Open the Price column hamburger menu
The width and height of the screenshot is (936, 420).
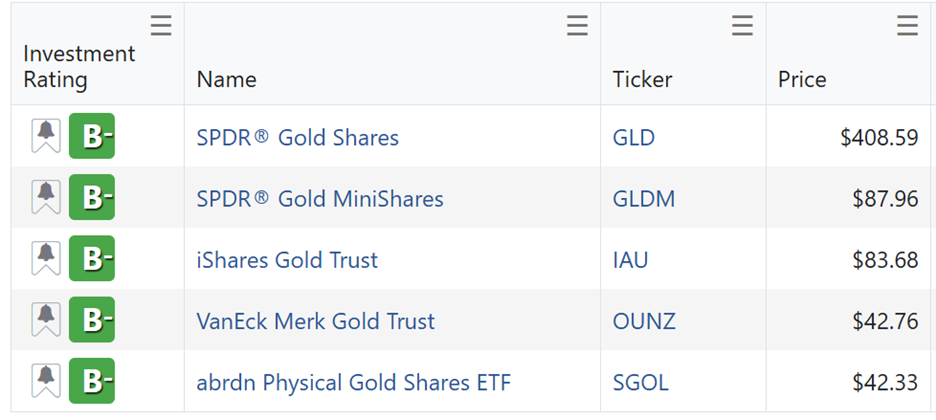tap(907, 26)
